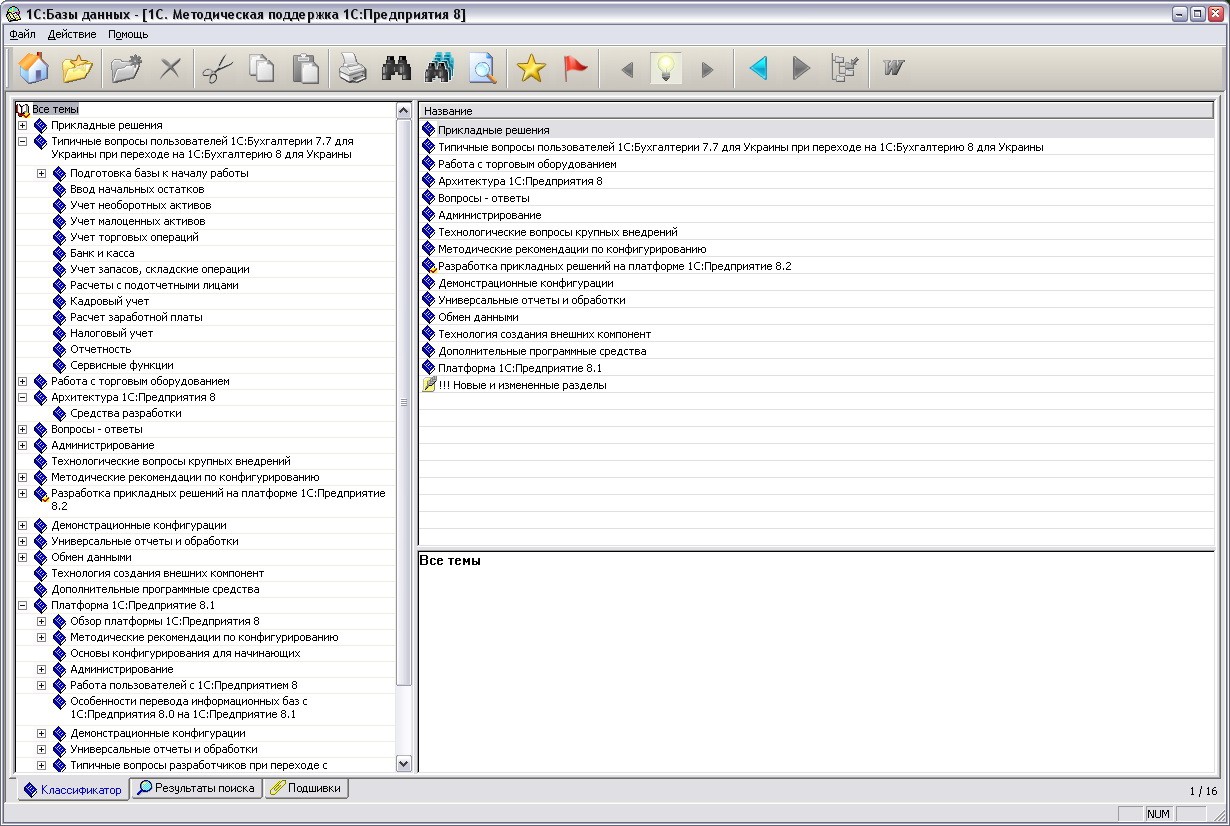The width and height of the screenshot is (1230, 826).
Task: Click the book icon next to 'Все темы'
Action: [23, 109]
